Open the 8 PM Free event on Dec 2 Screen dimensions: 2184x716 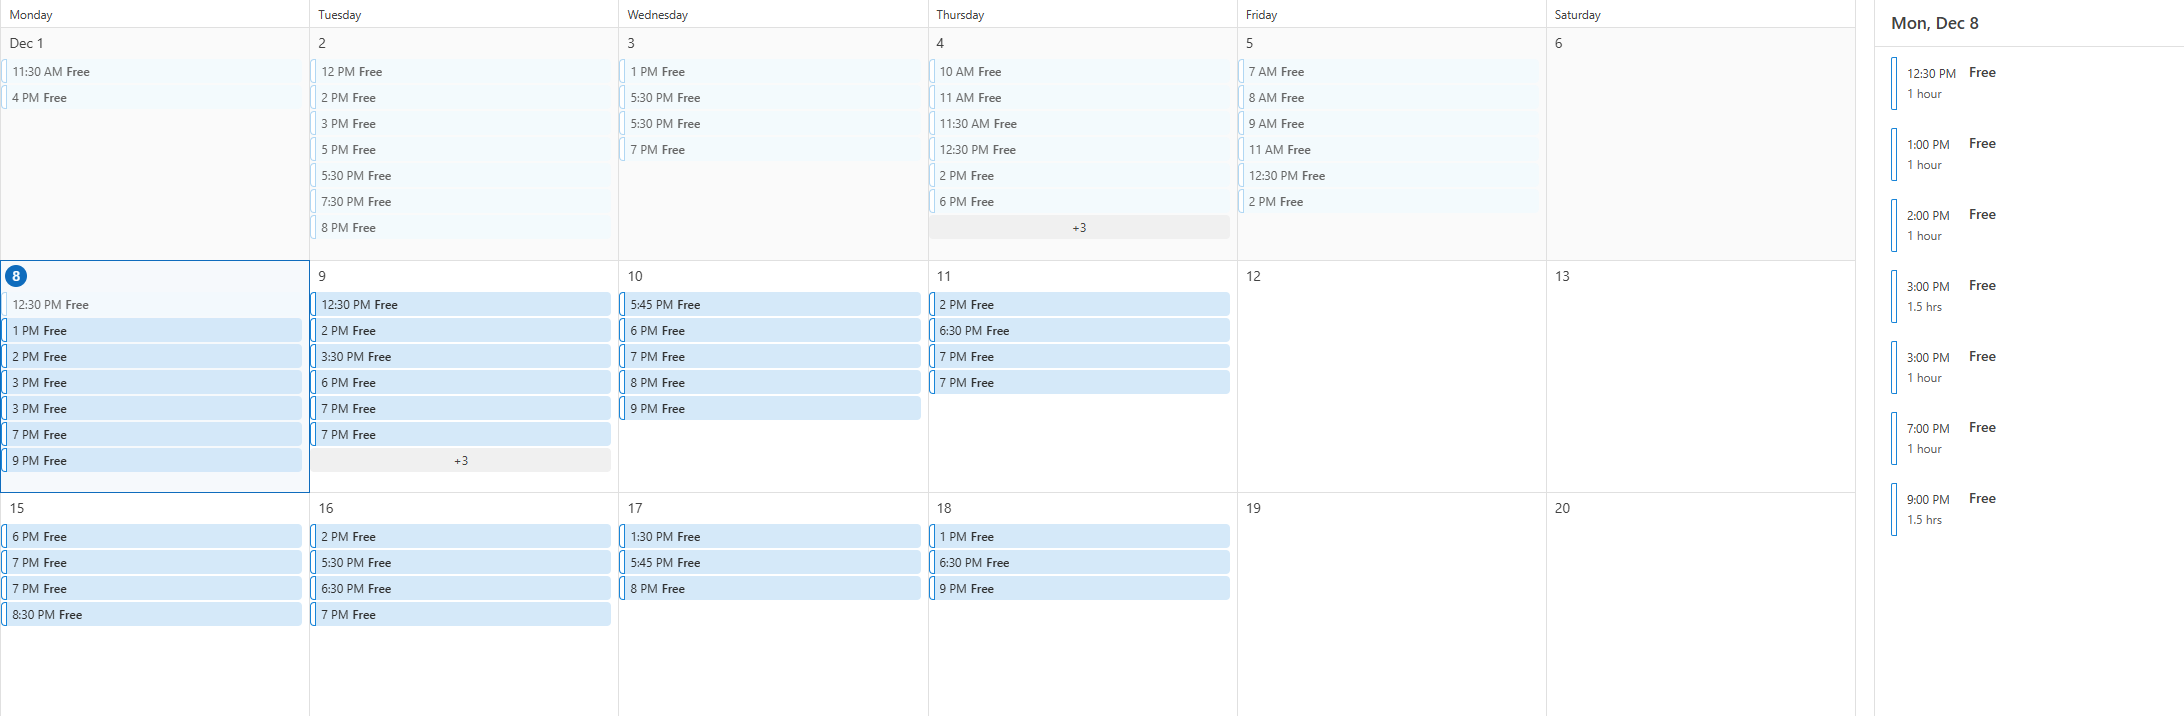pos(461,228)
